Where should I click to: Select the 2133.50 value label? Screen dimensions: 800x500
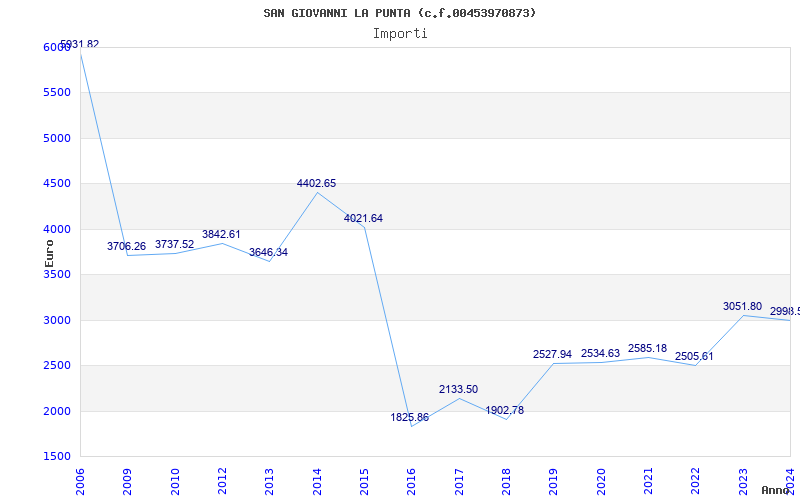(458, 389)
